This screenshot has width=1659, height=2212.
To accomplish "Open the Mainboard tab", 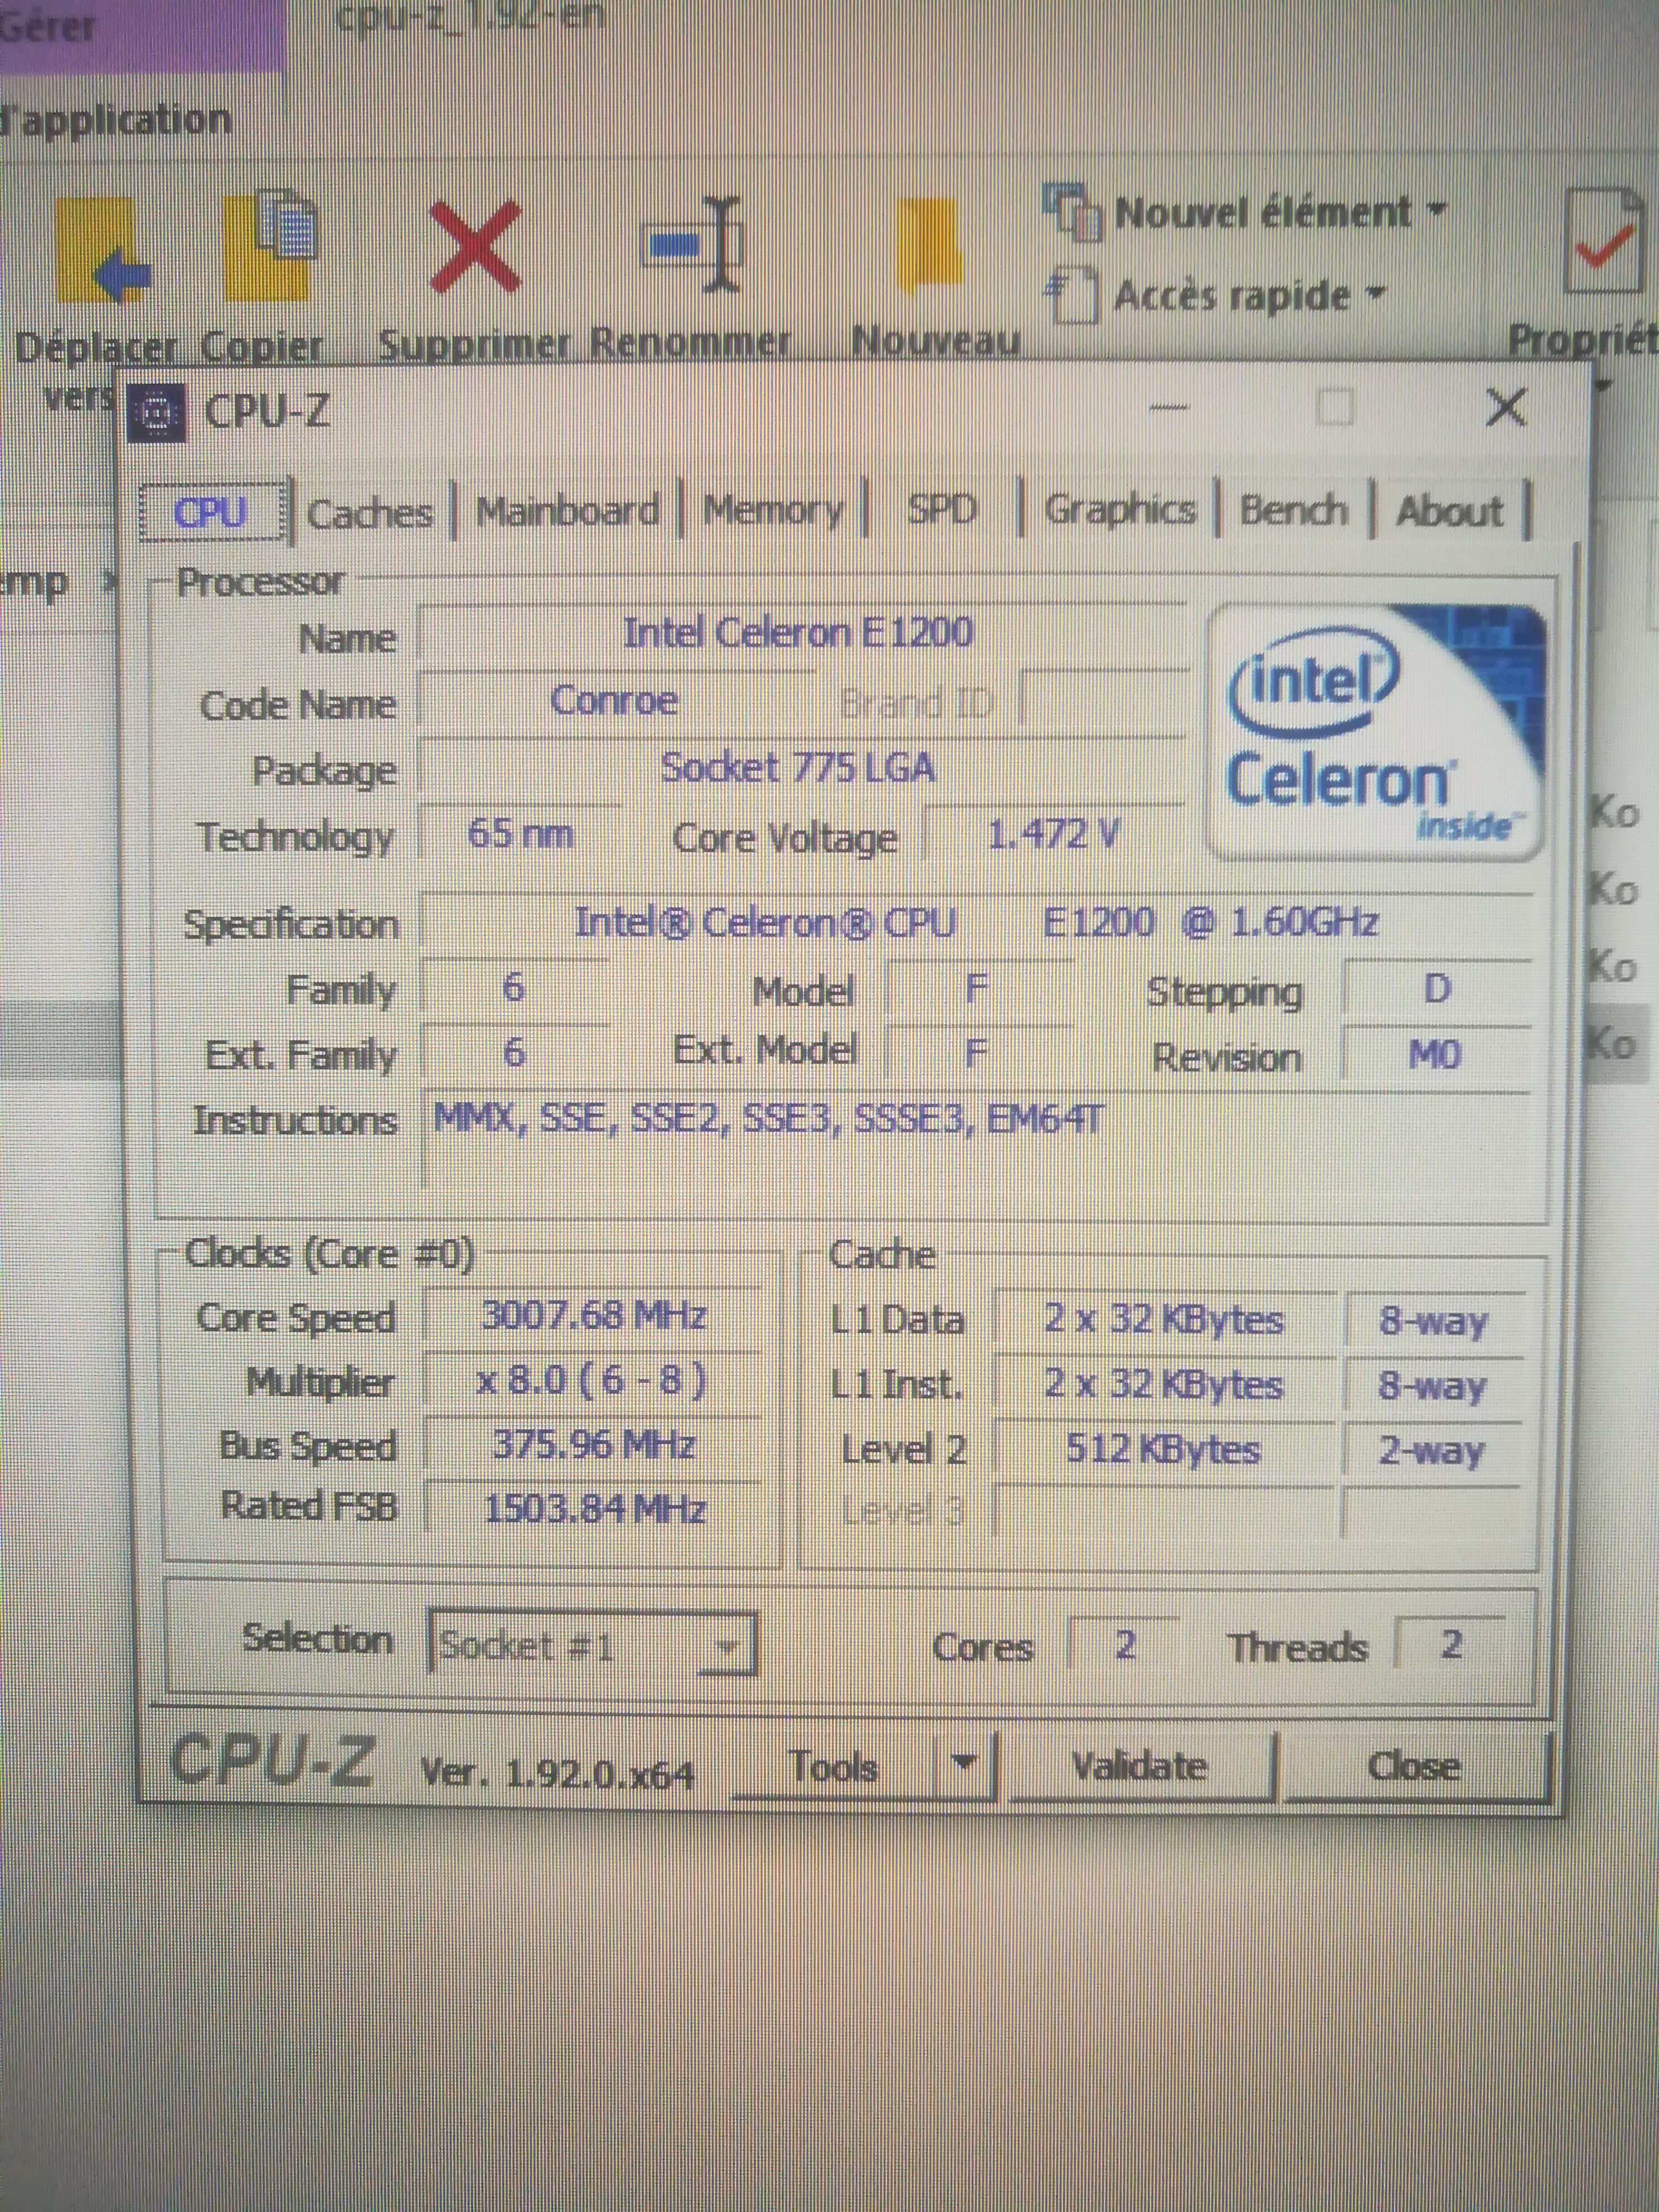I will point(567,512).
